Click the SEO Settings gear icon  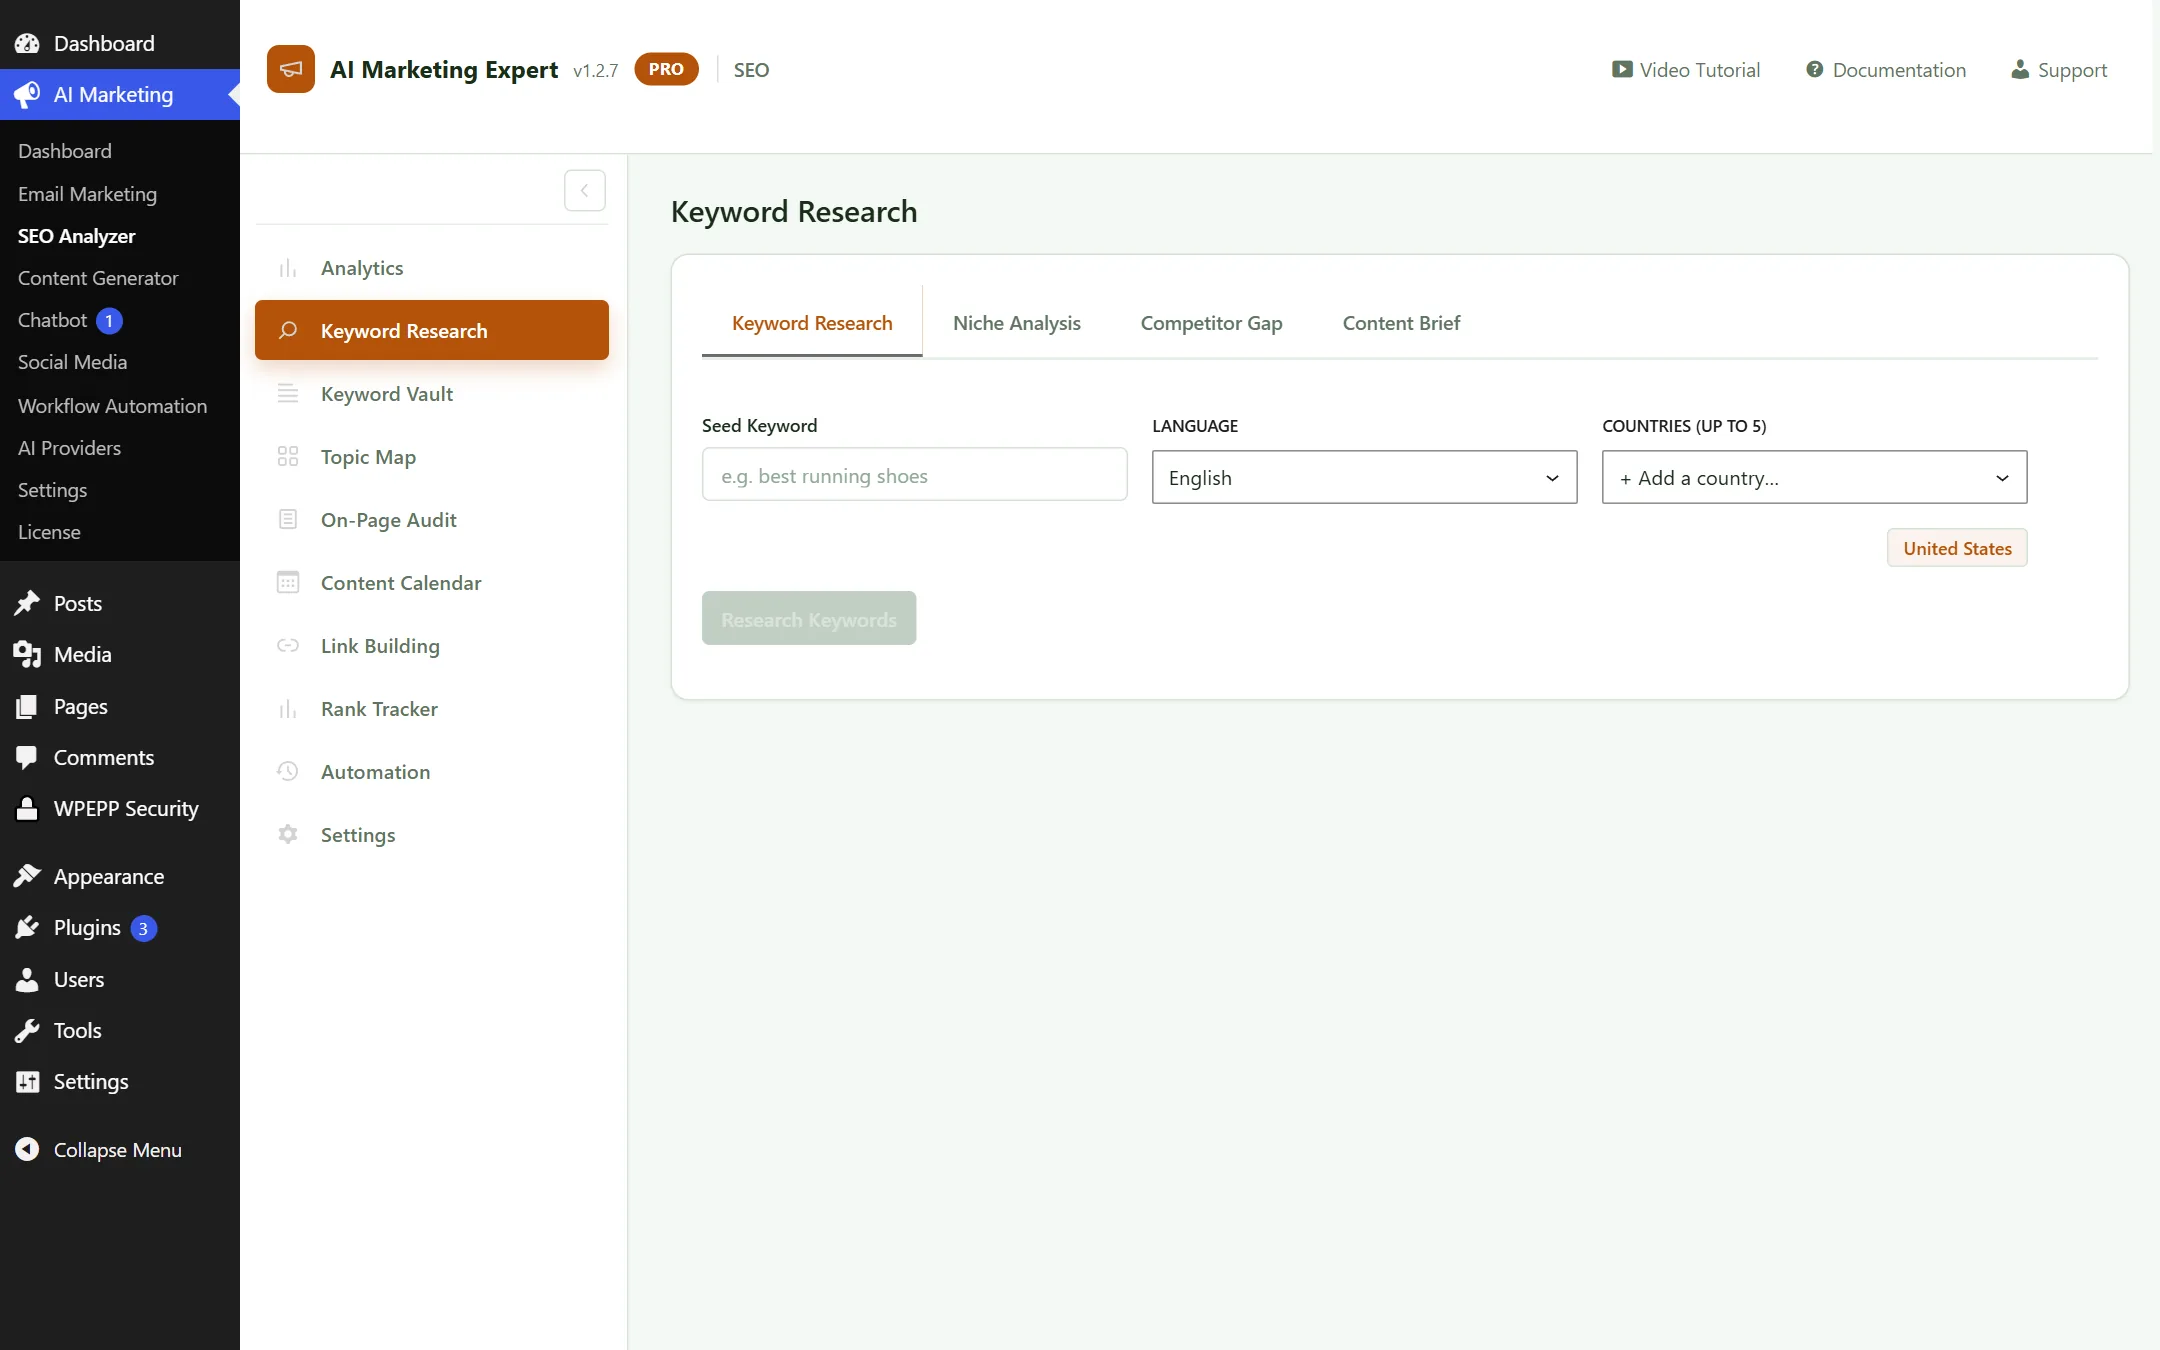point(288,834)
